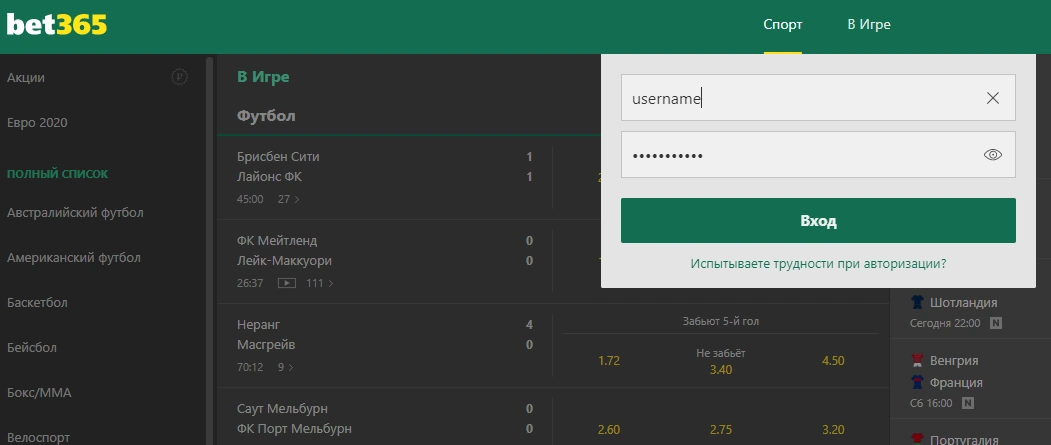
Task: Switch to the Спорт tab
Action: 782,25
